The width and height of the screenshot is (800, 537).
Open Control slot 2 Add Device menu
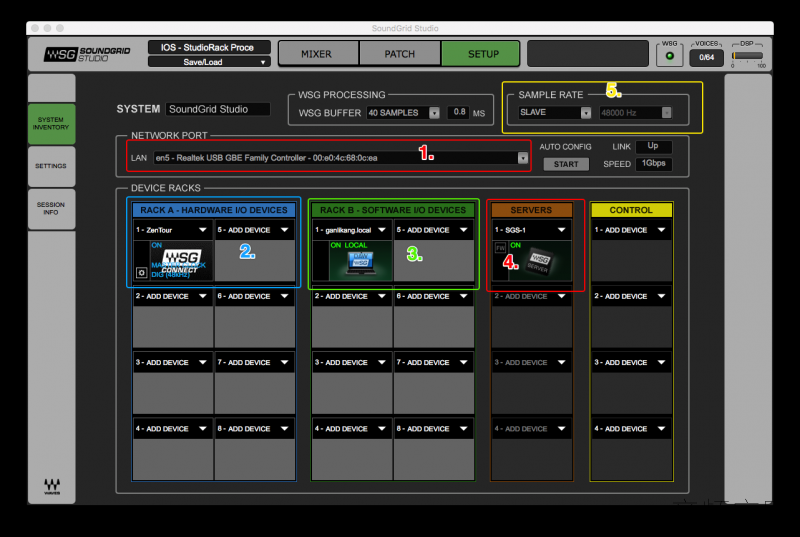click(x=631, y=296)
